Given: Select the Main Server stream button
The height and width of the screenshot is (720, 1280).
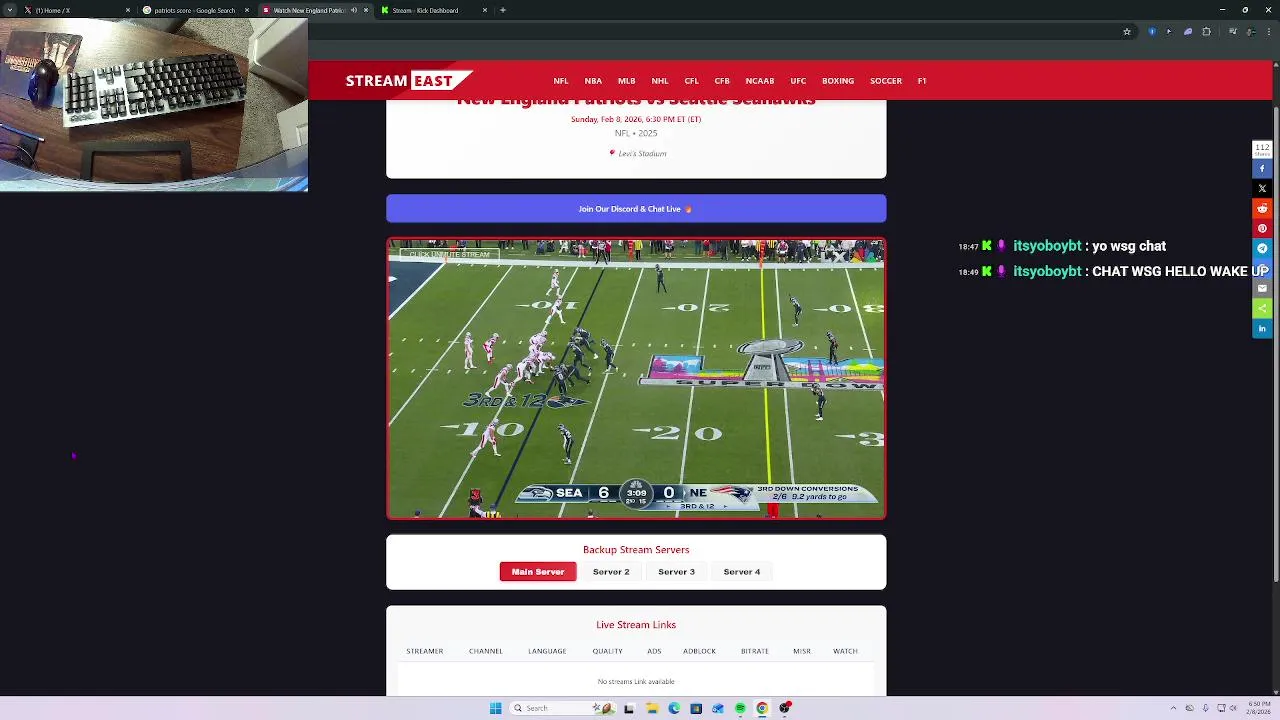Looking at the screenshot, I should click(538, 572).
